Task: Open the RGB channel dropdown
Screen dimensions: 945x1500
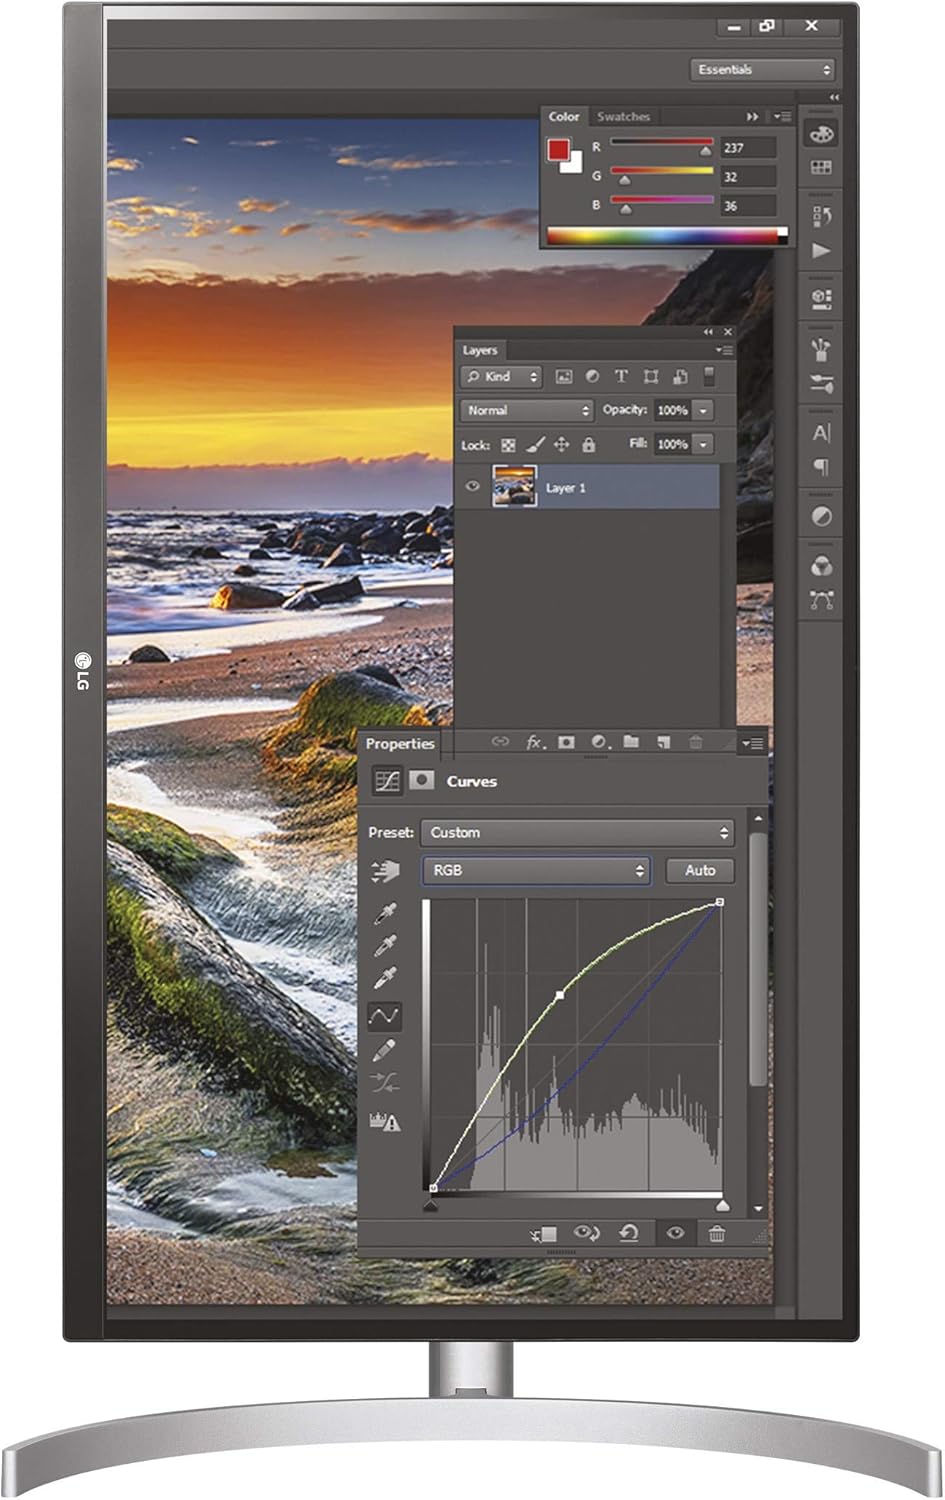Action: tap(536, 871)
